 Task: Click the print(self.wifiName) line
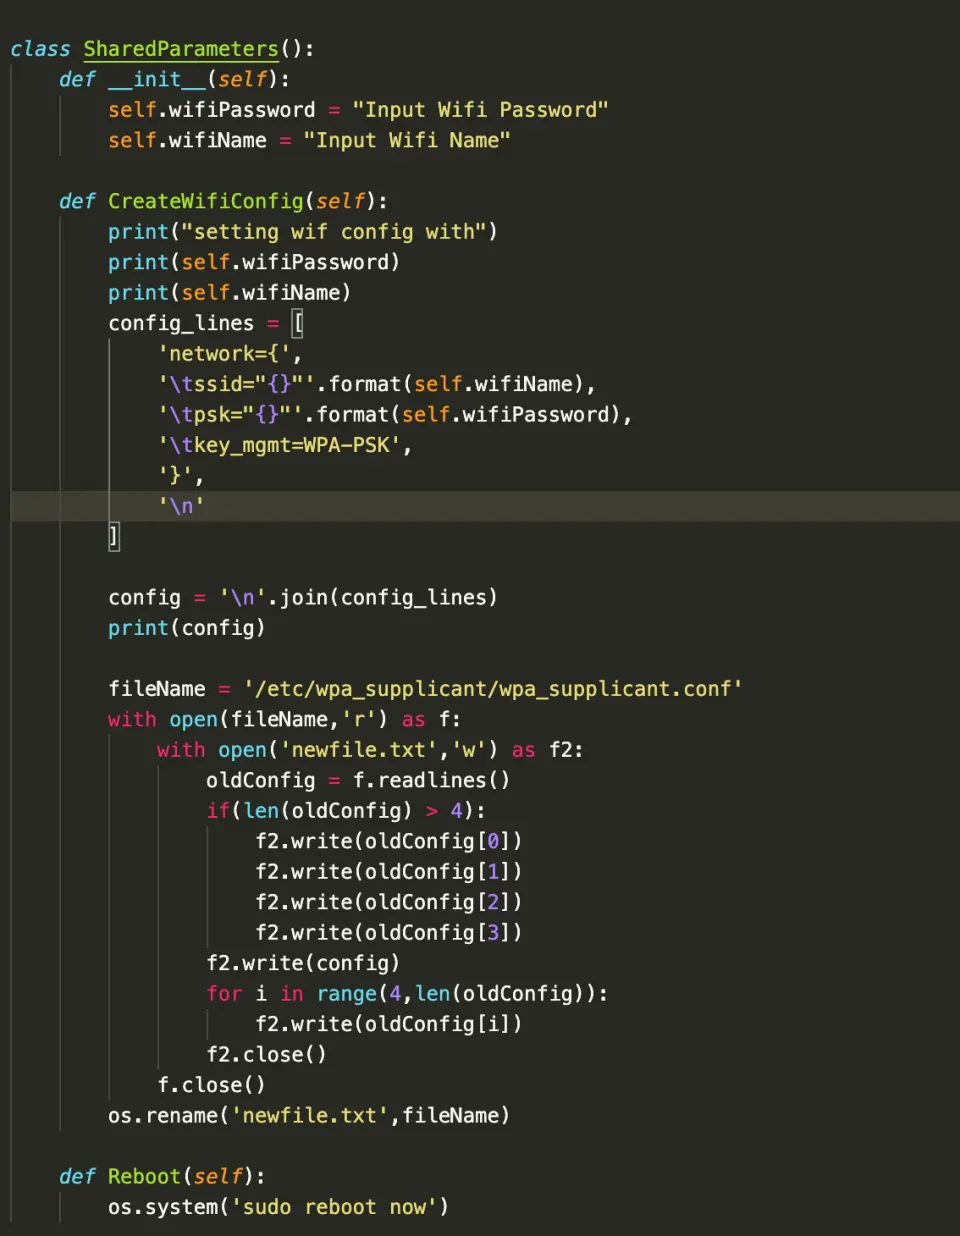click(230, 293)
